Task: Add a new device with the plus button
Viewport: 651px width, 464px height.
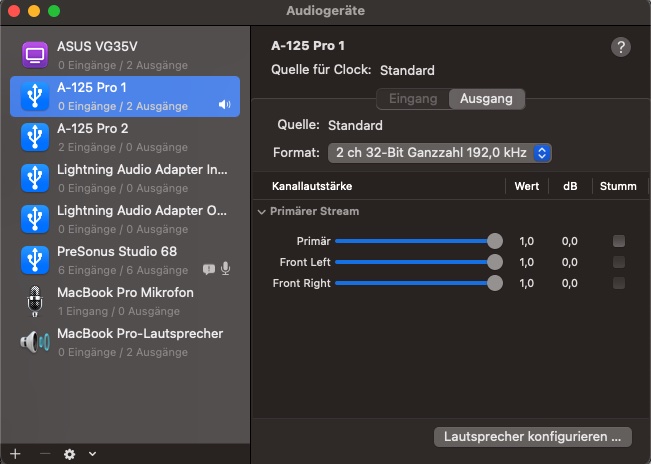Action: tap(15, 454)
